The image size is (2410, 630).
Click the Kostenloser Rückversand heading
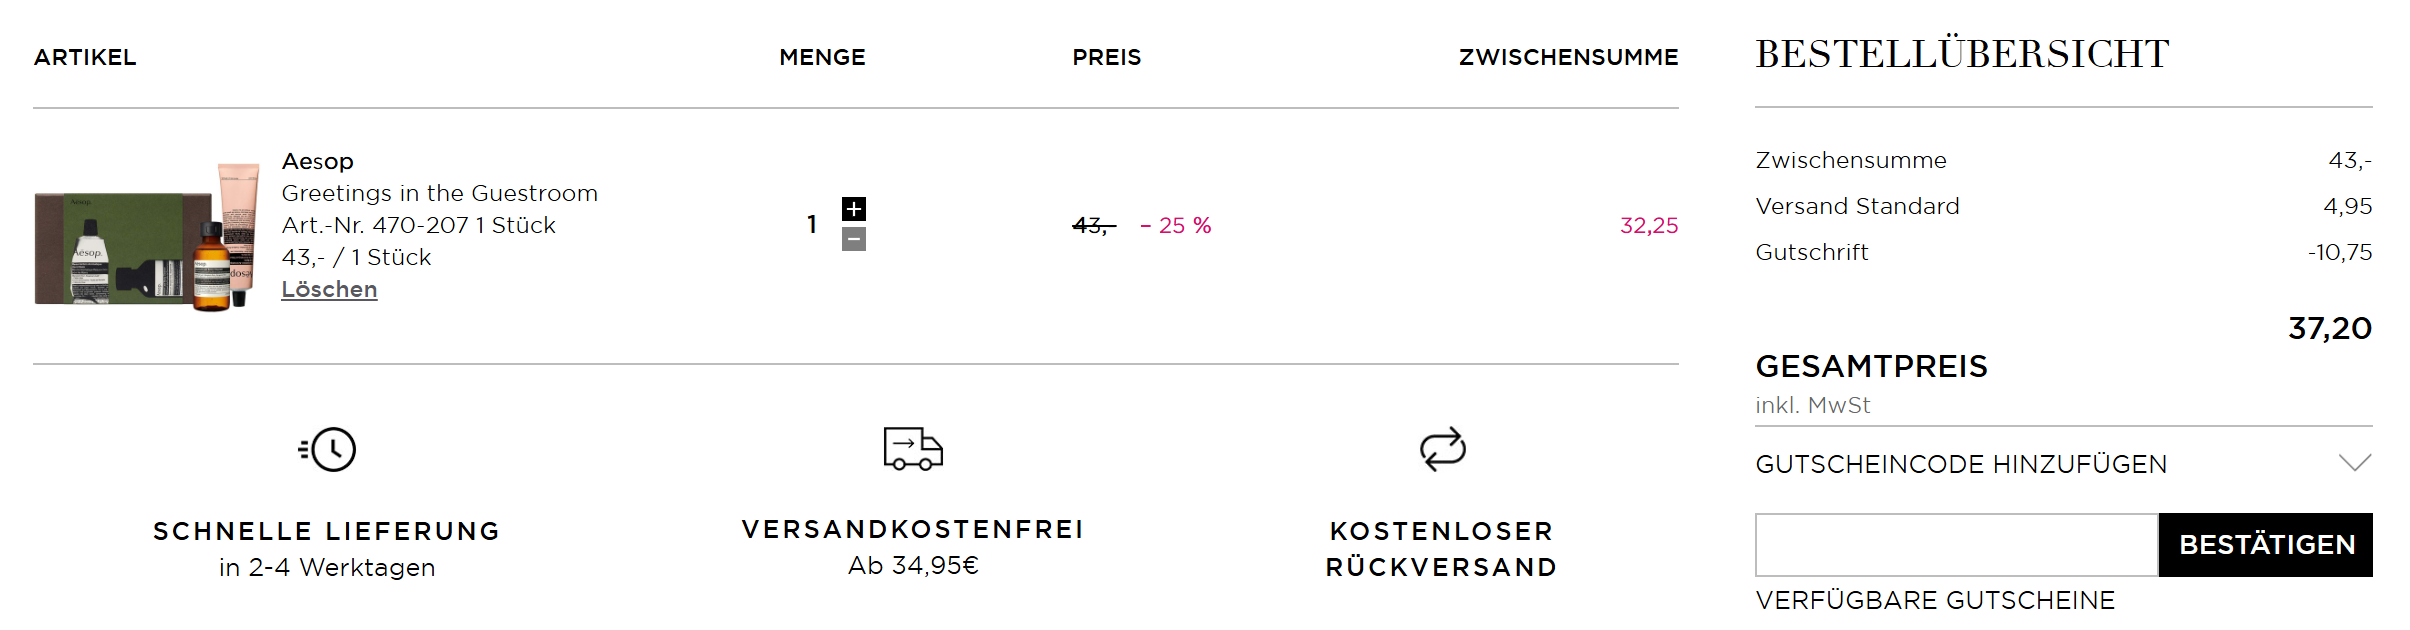(1441, 549)
